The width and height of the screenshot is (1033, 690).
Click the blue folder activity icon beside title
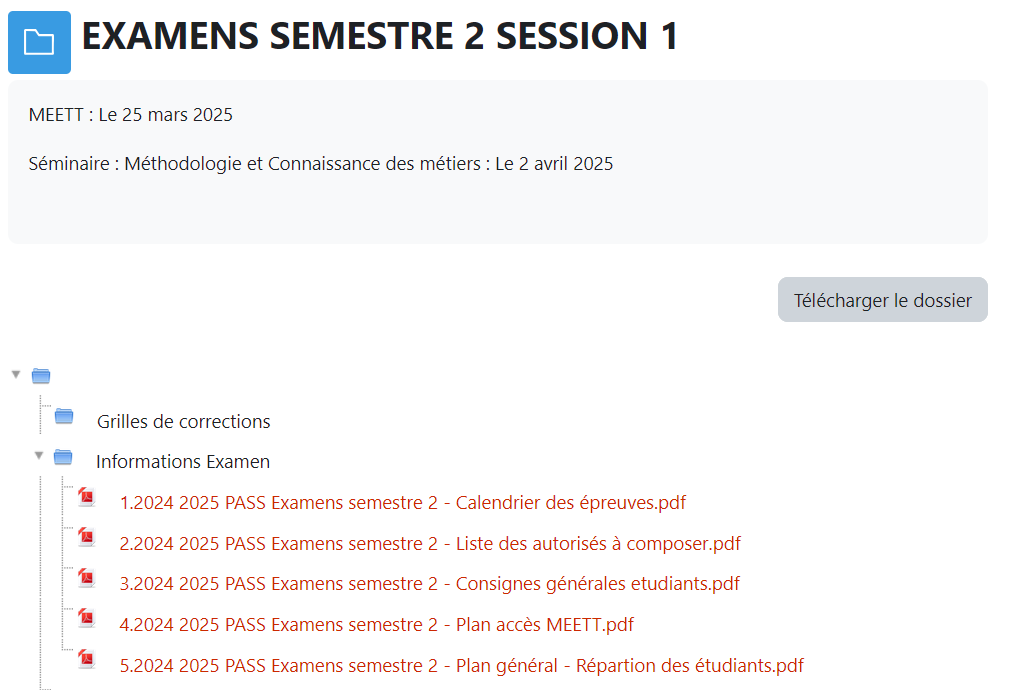[x=39, y=42]
